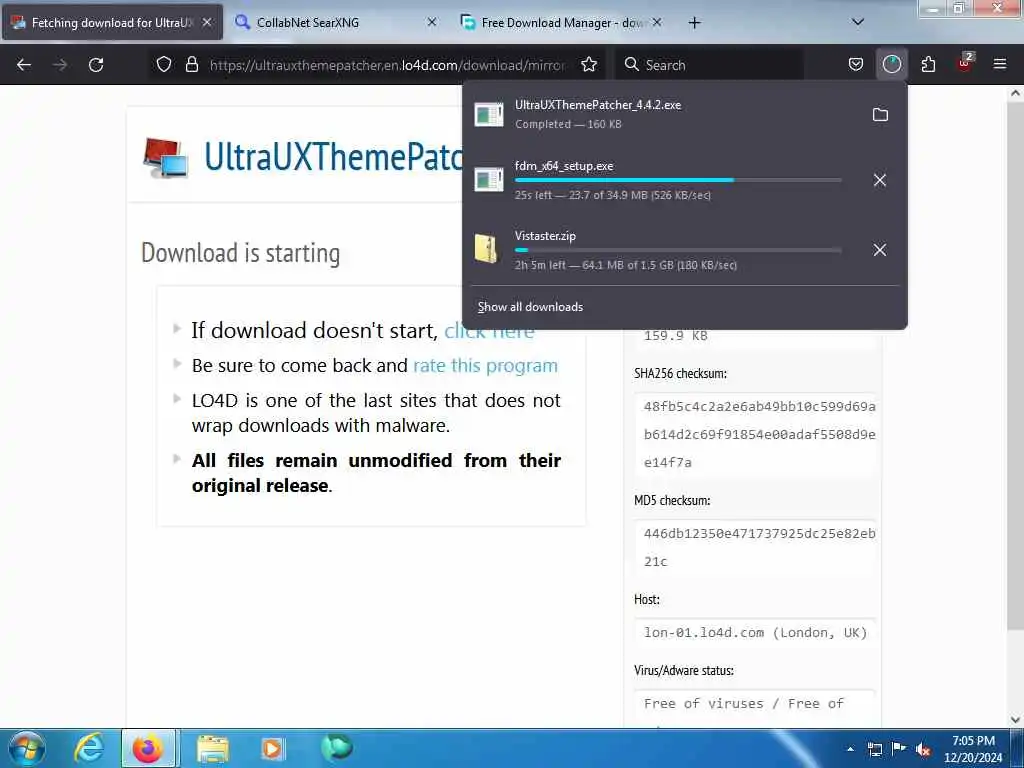Click the 'Download is starting' heading

(240, 253)
